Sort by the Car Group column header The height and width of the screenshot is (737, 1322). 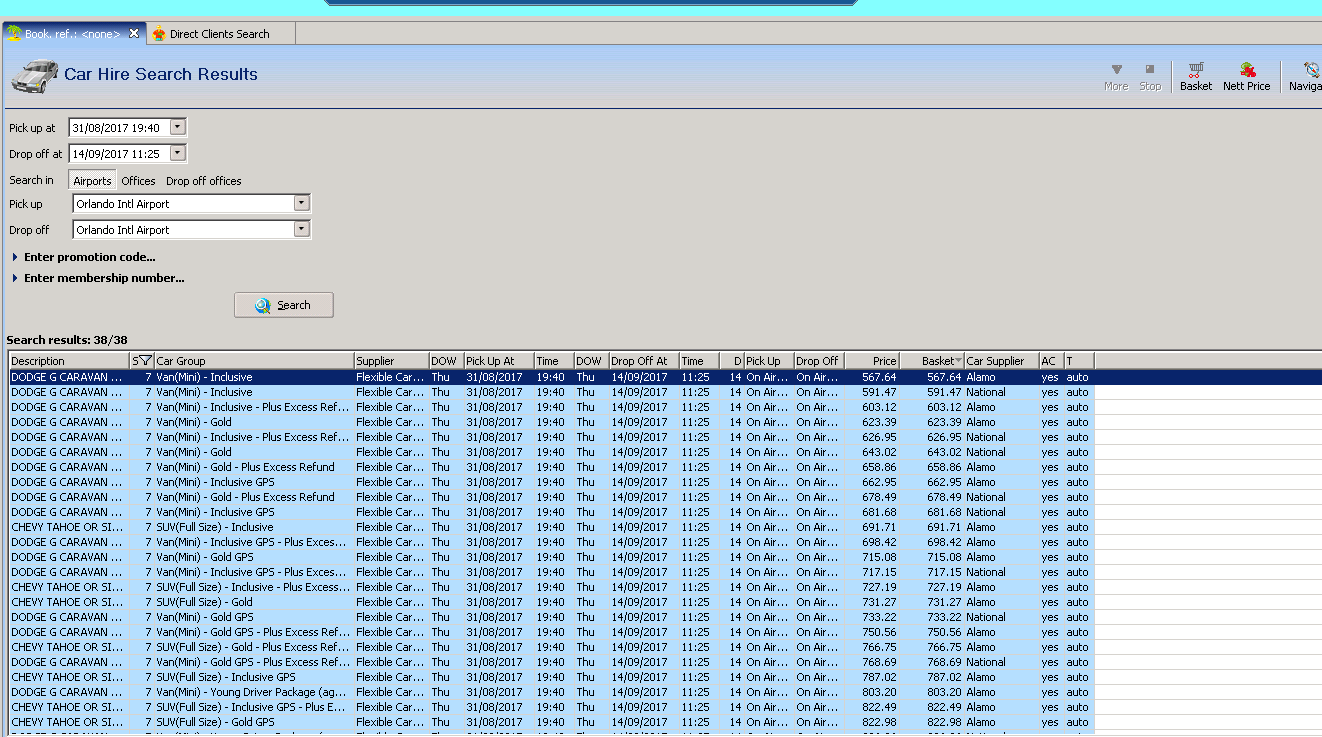pyautogui.click(x=254, y=361)
